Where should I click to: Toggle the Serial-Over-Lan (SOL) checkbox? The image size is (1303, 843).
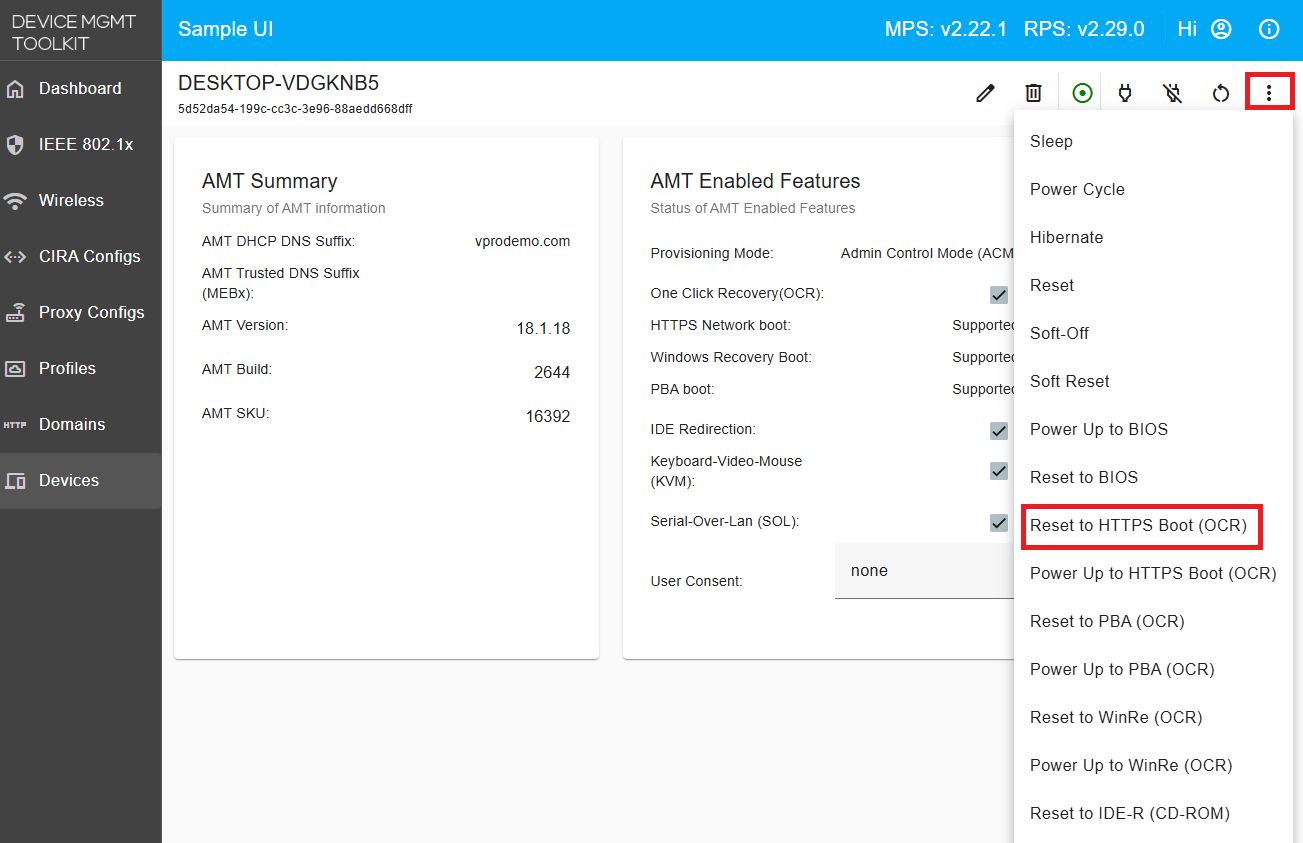pyautogui.click(x=998, y=522)
